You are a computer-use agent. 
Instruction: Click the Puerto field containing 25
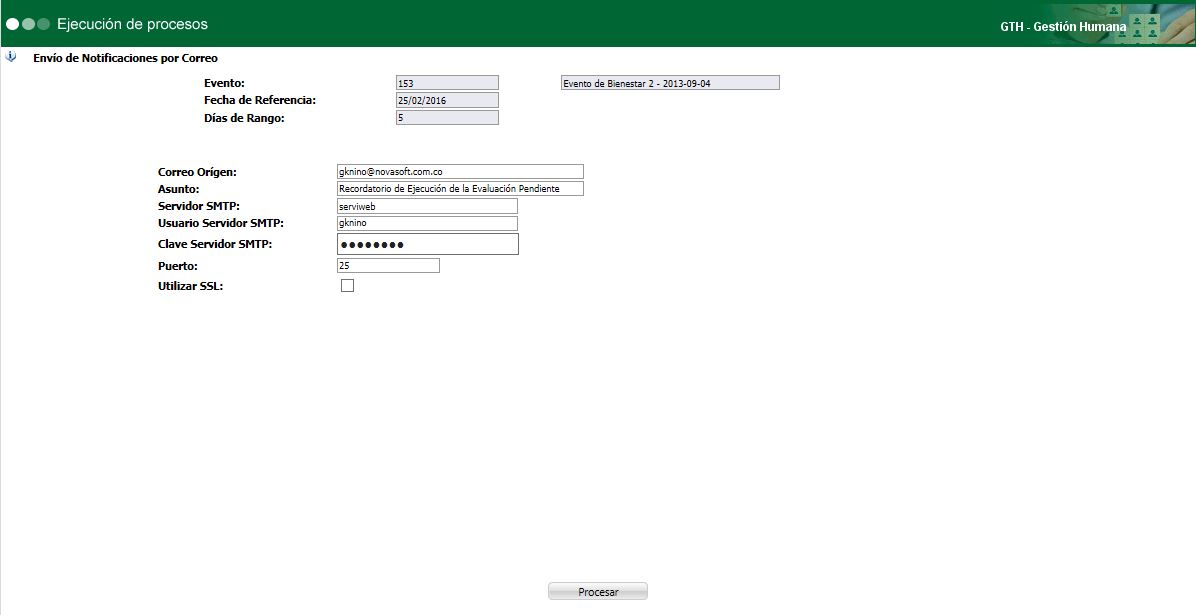(388, 266)
